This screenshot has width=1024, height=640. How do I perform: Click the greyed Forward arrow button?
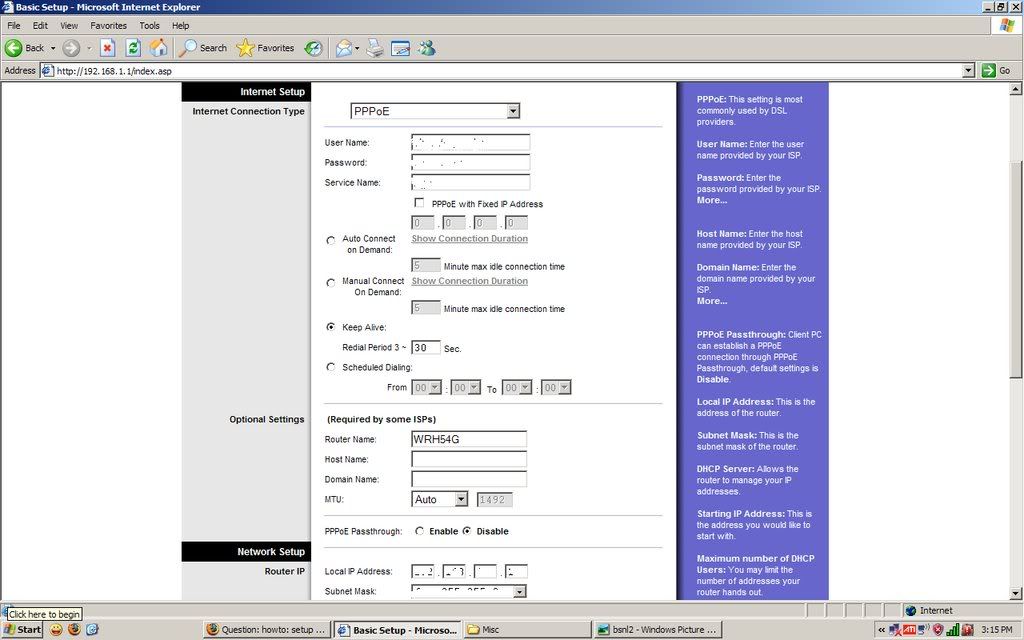coord(71,48)
